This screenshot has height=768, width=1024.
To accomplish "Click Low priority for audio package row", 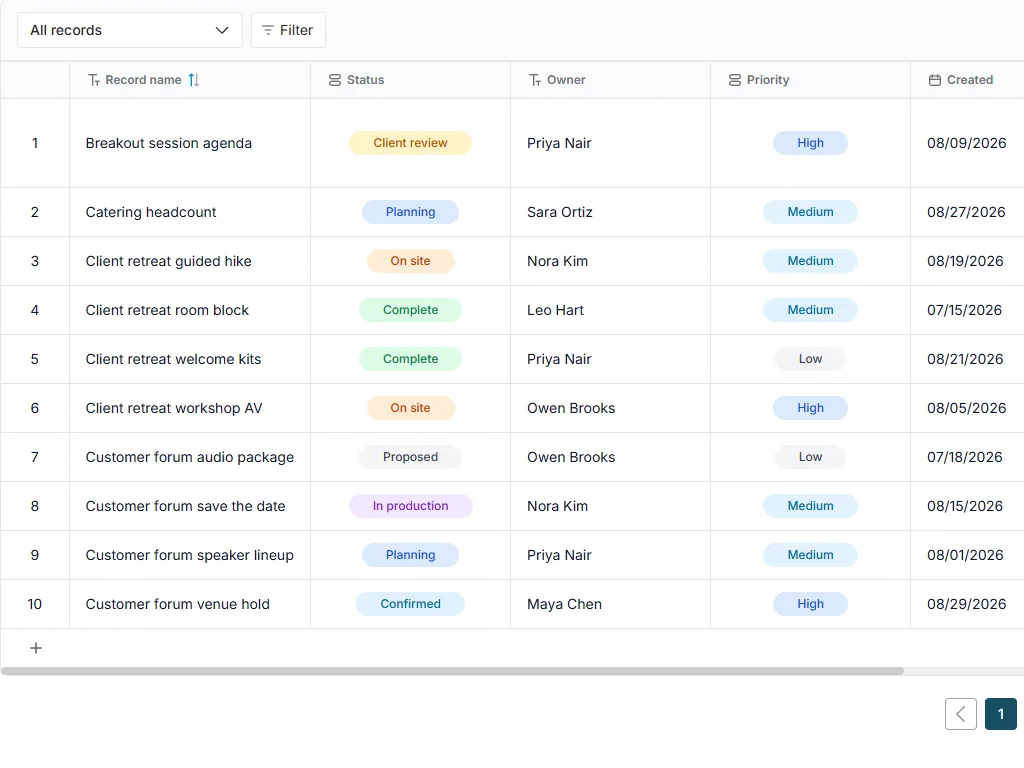I will tap(810, 456).
